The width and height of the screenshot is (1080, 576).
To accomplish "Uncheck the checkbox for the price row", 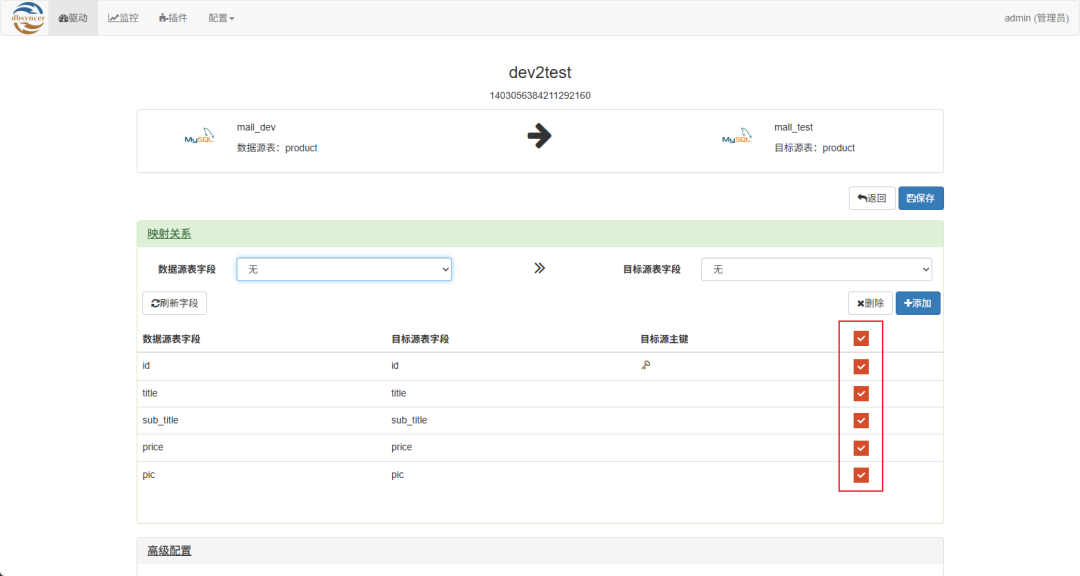I will [861, 448].
